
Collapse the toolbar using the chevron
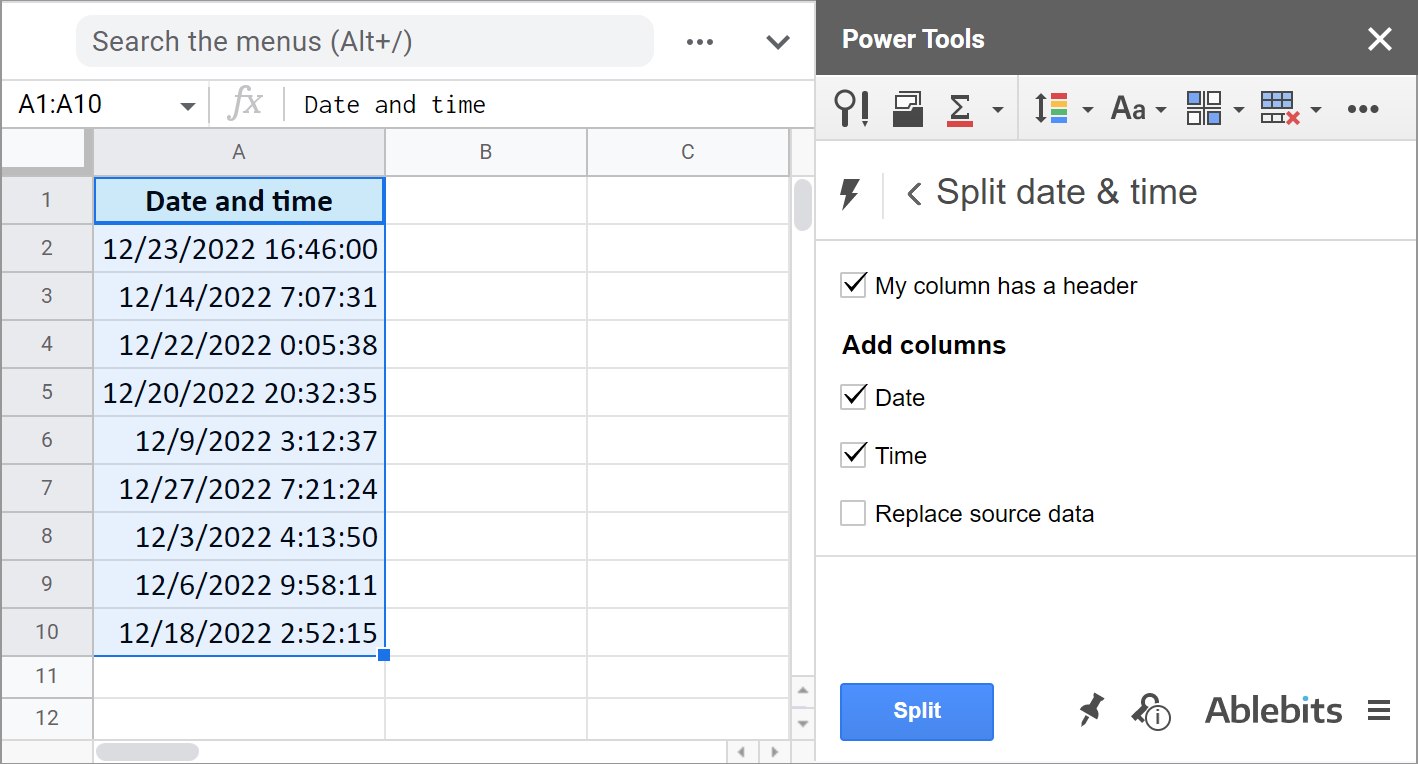(778, 42)
